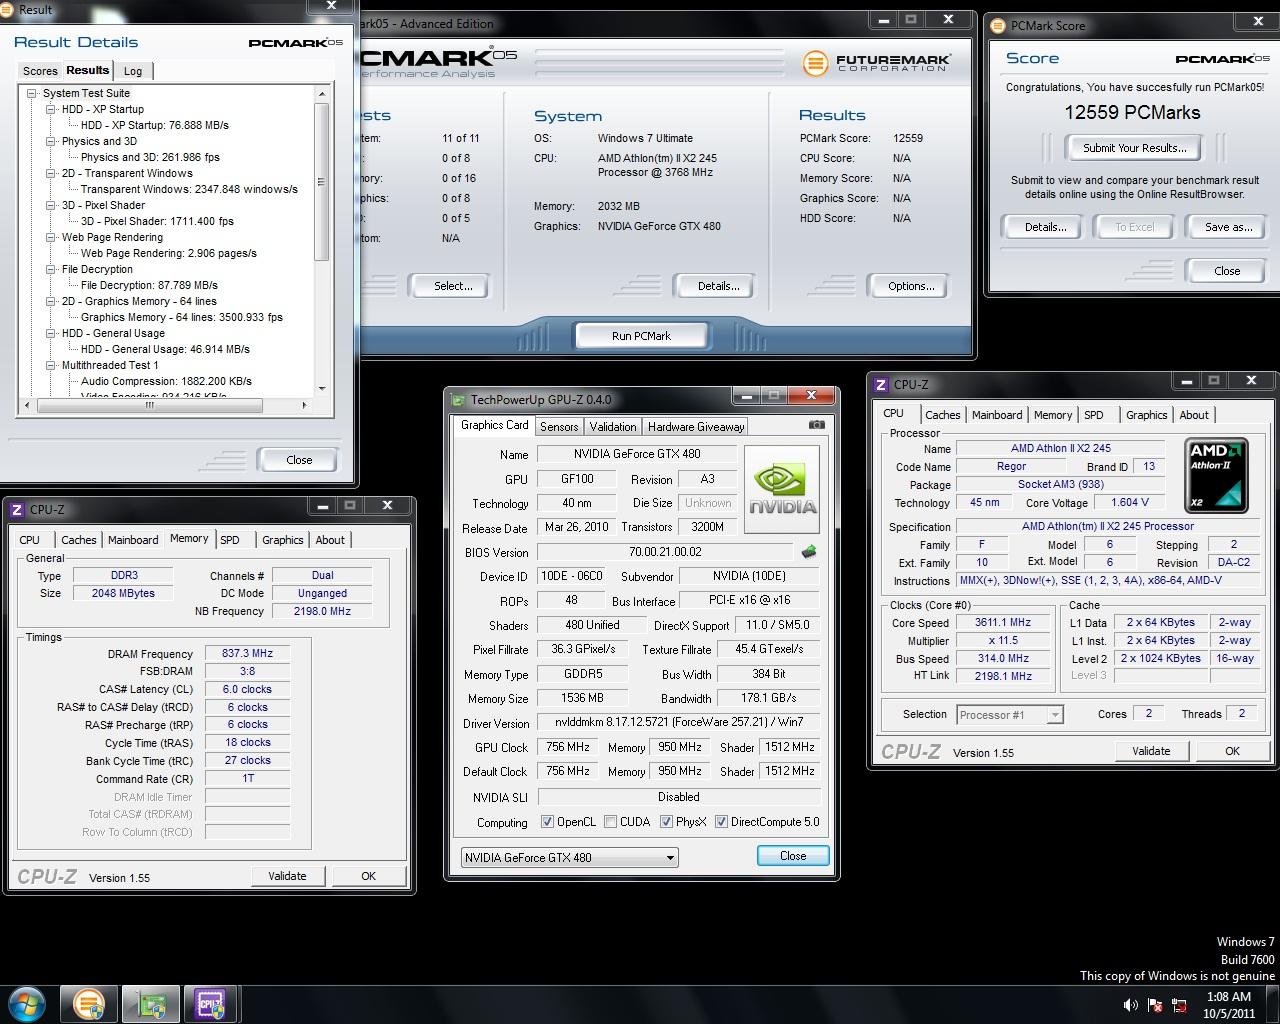The image size is (1280, 1024).
Task: Click Action Center flag tray icon
Action: click(x=1155, y=1005)
